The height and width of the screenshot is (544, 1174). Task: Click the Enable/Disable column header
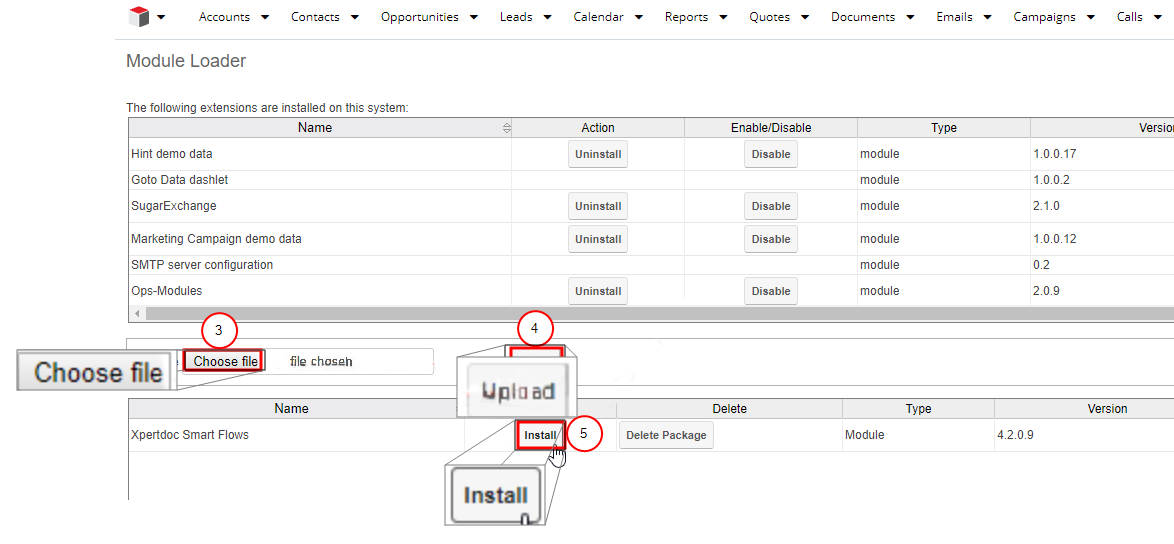[x=770, y=128]
